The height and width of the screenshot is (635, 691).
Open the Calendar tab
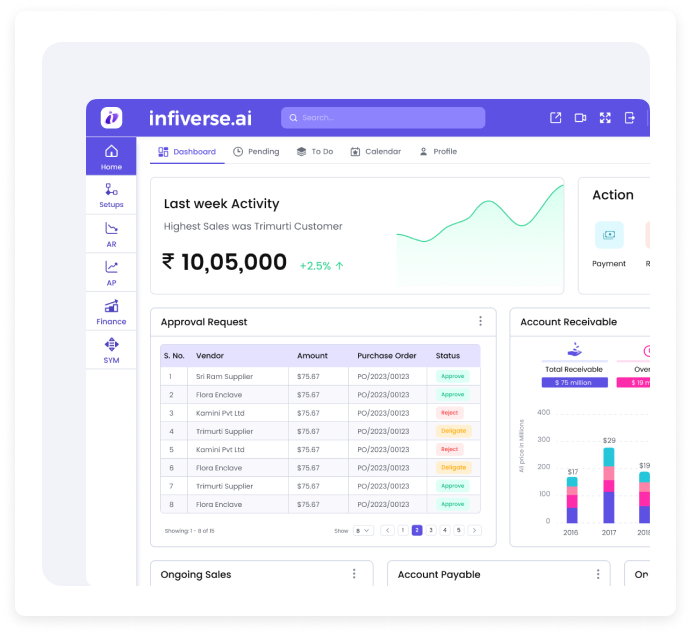(375, 152)
